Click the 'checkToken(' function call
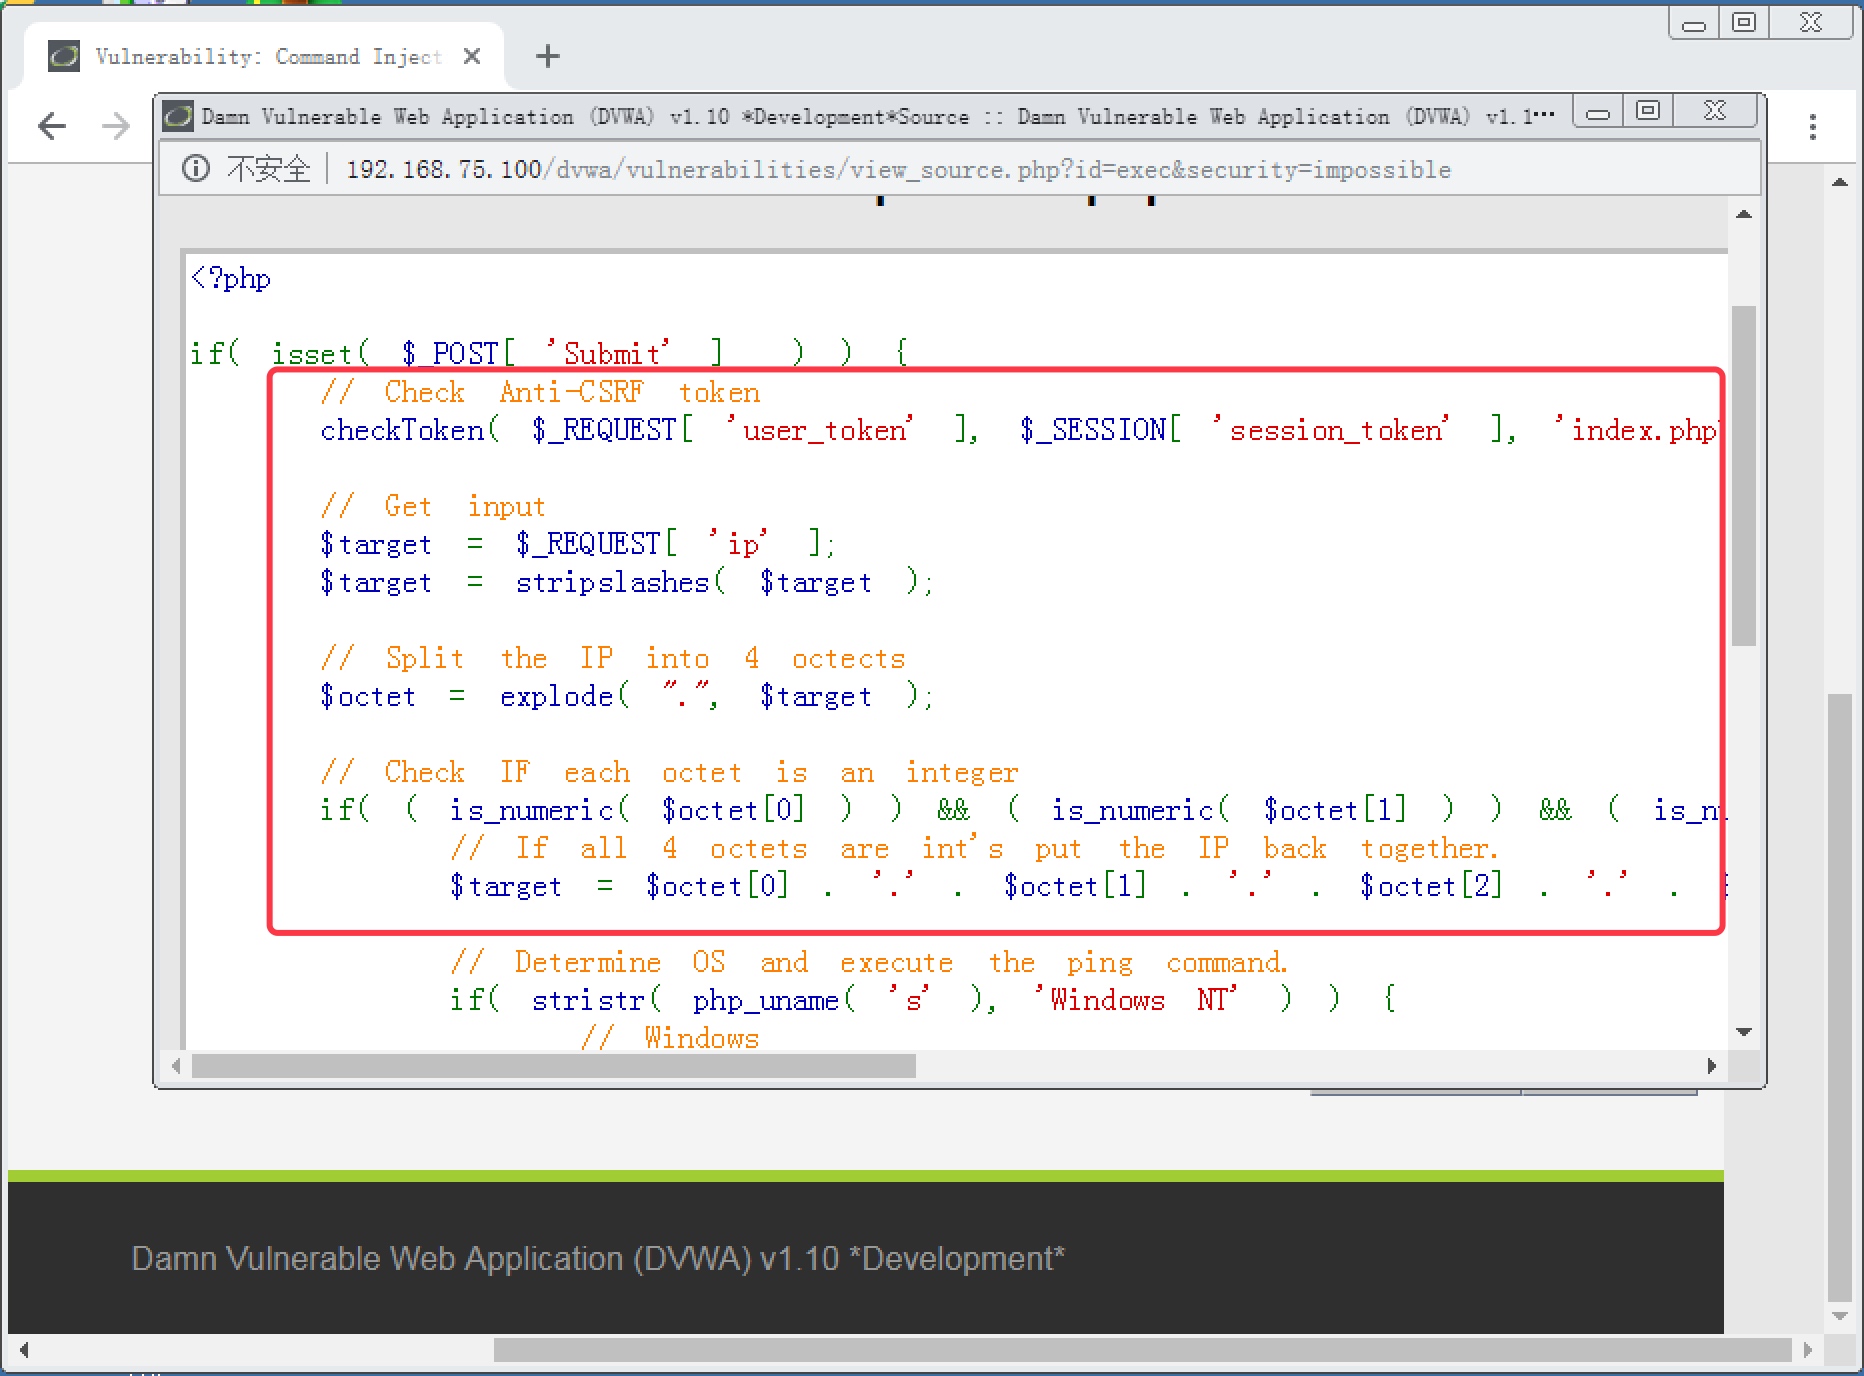This screenshot has width=1864, height=1376. [x=409, y=430]
